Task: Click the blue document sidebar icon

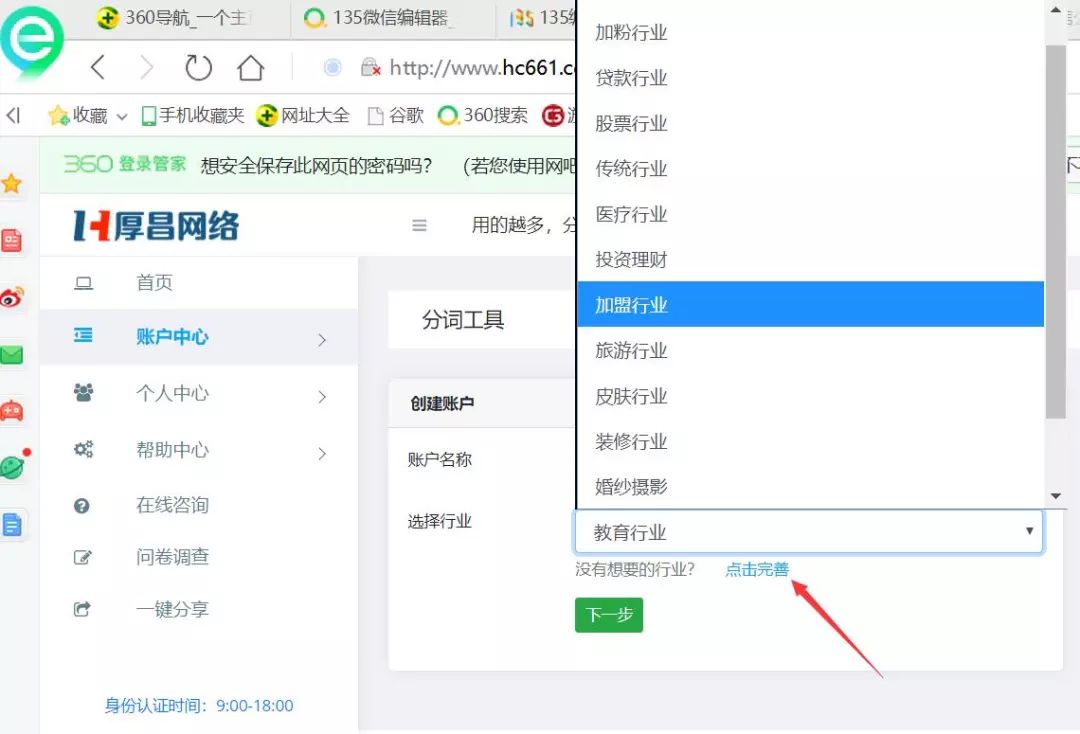Action: click(x=12, y=525)
